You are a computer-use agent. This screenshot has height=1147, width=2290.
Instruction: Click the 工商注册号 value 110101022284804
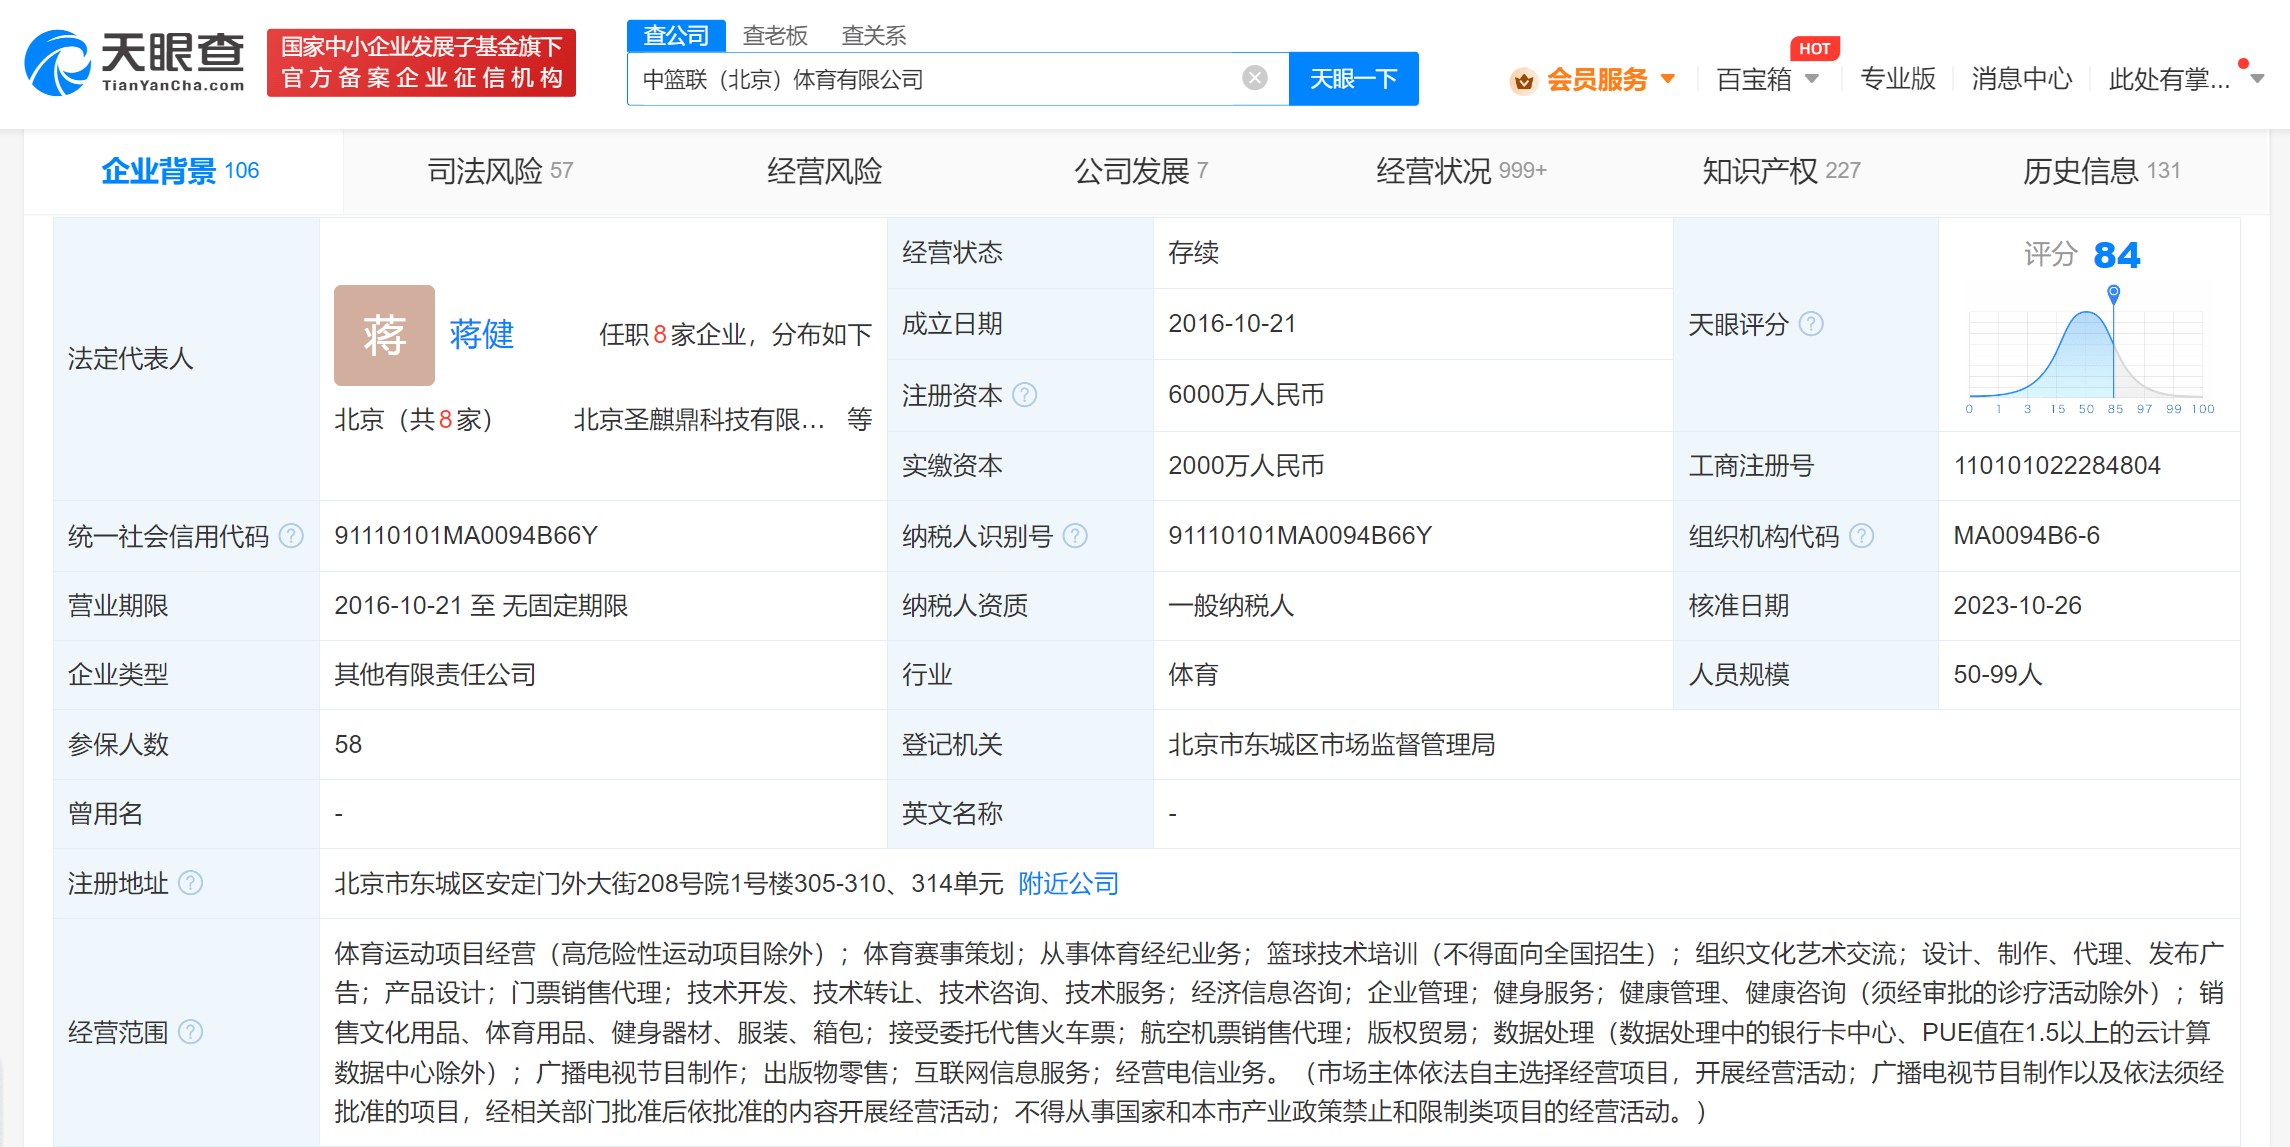pos(2057,466)
